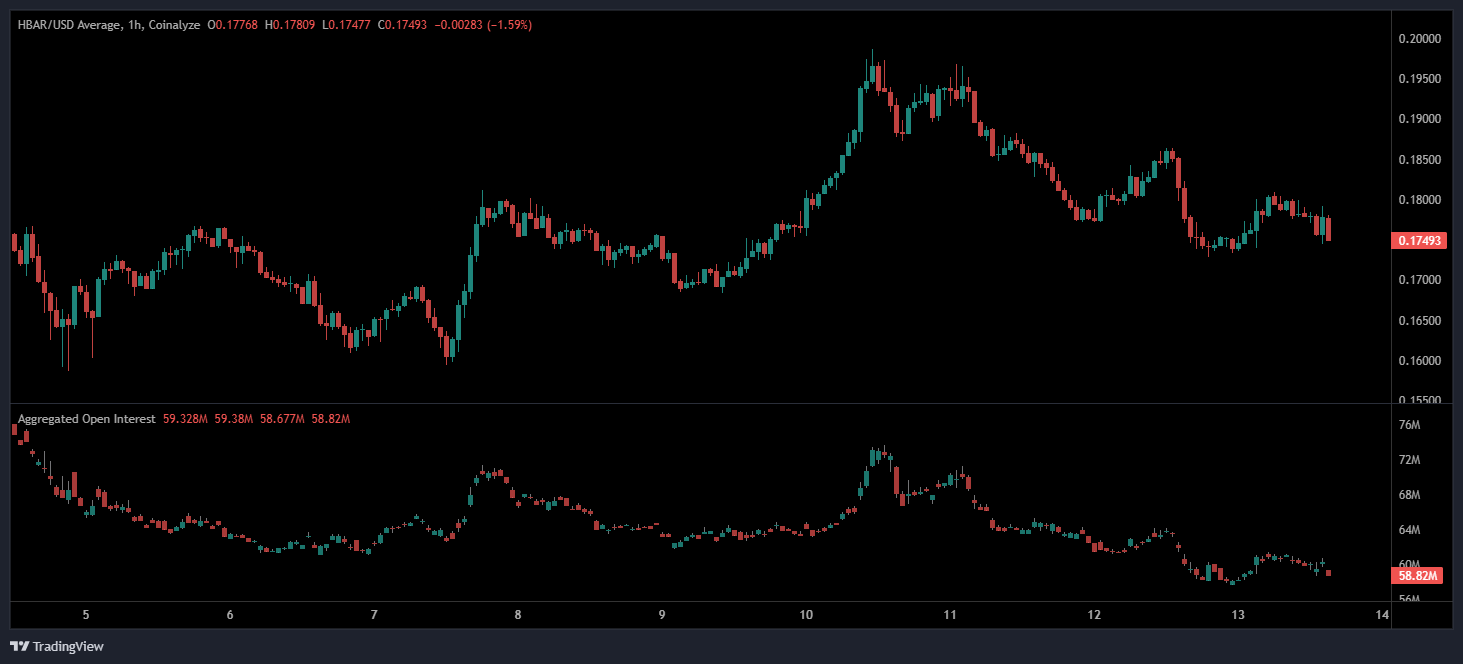Click the -0.00283 (-1.59%) change value
Viewport: 1463px width, 664px height.
[481, 25]
